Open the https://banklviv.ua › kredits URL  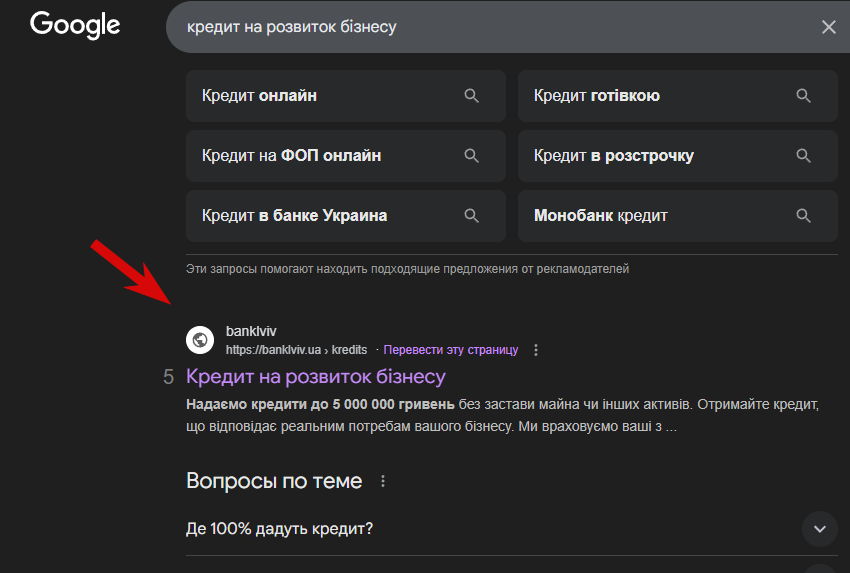tap(297, 350)
